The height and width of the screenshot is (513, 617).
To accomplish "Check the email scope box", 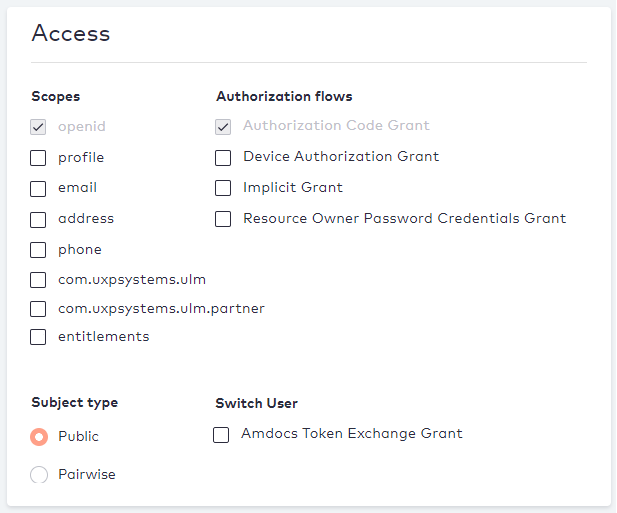I will pos(38,189).
